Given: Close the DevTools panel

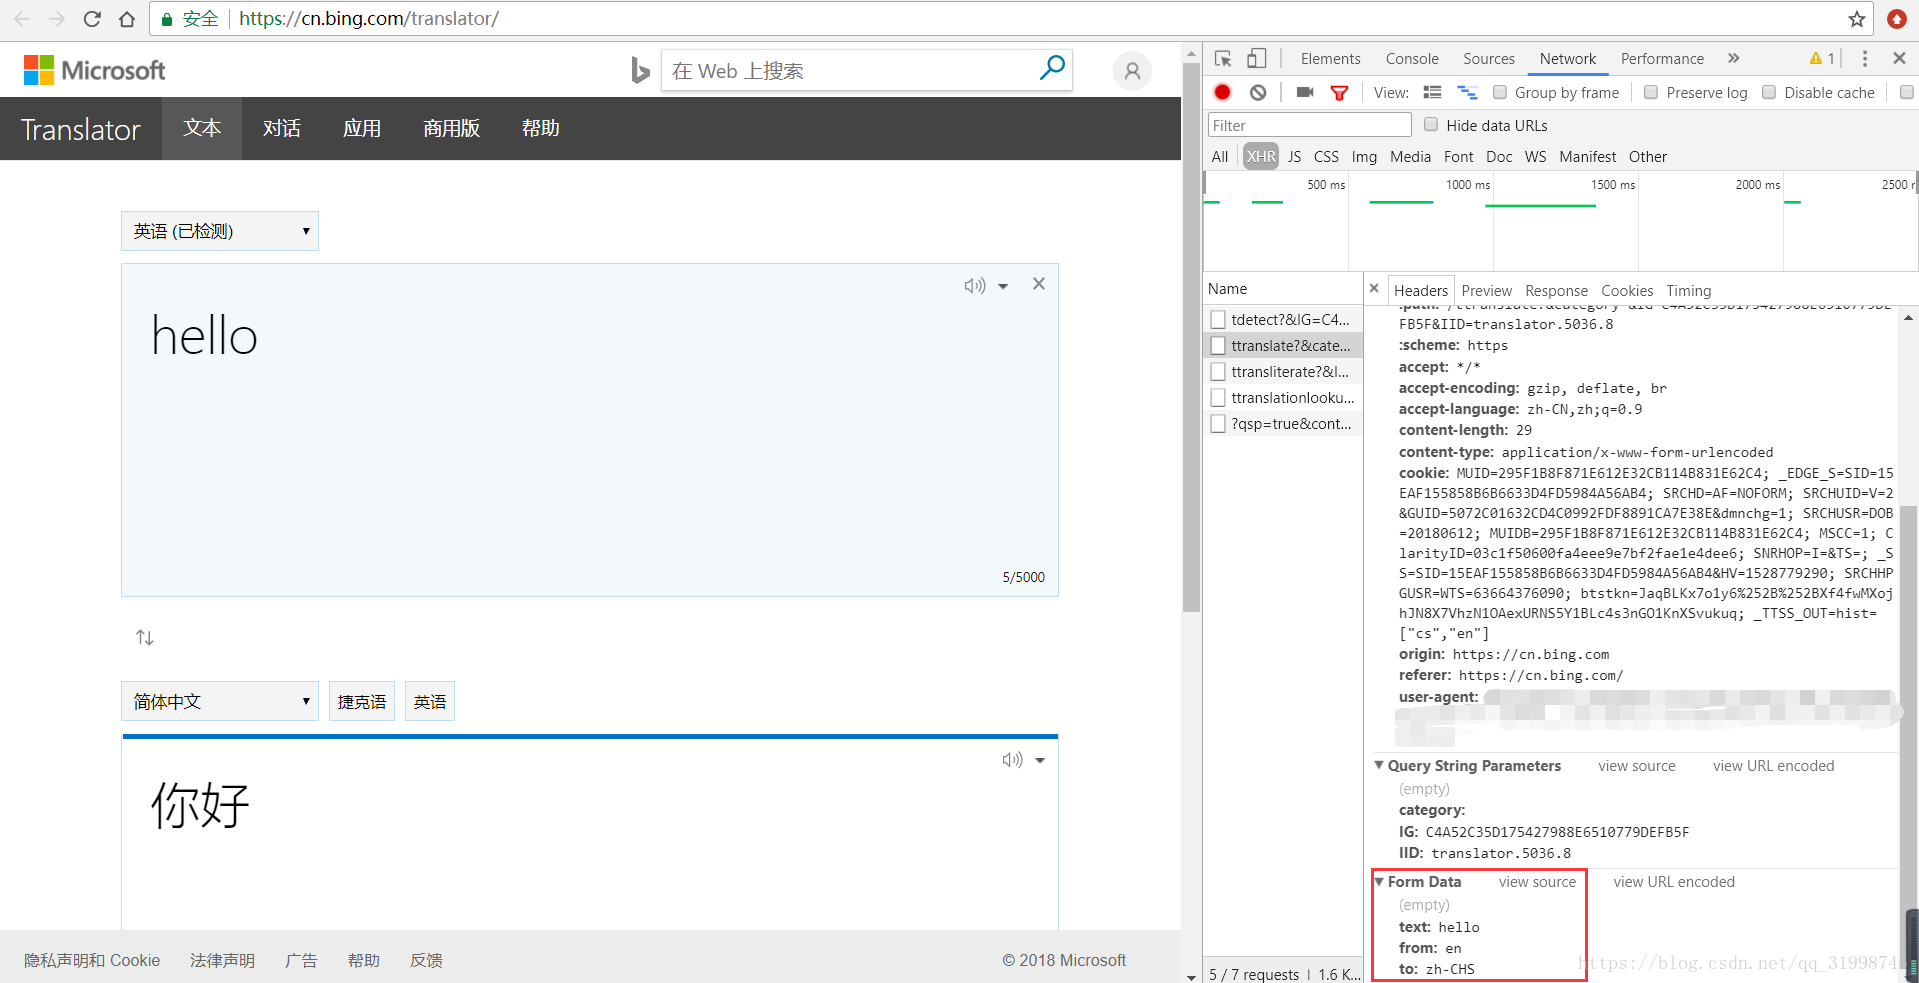Looking at the screenshot, I should coord(1899,59).
